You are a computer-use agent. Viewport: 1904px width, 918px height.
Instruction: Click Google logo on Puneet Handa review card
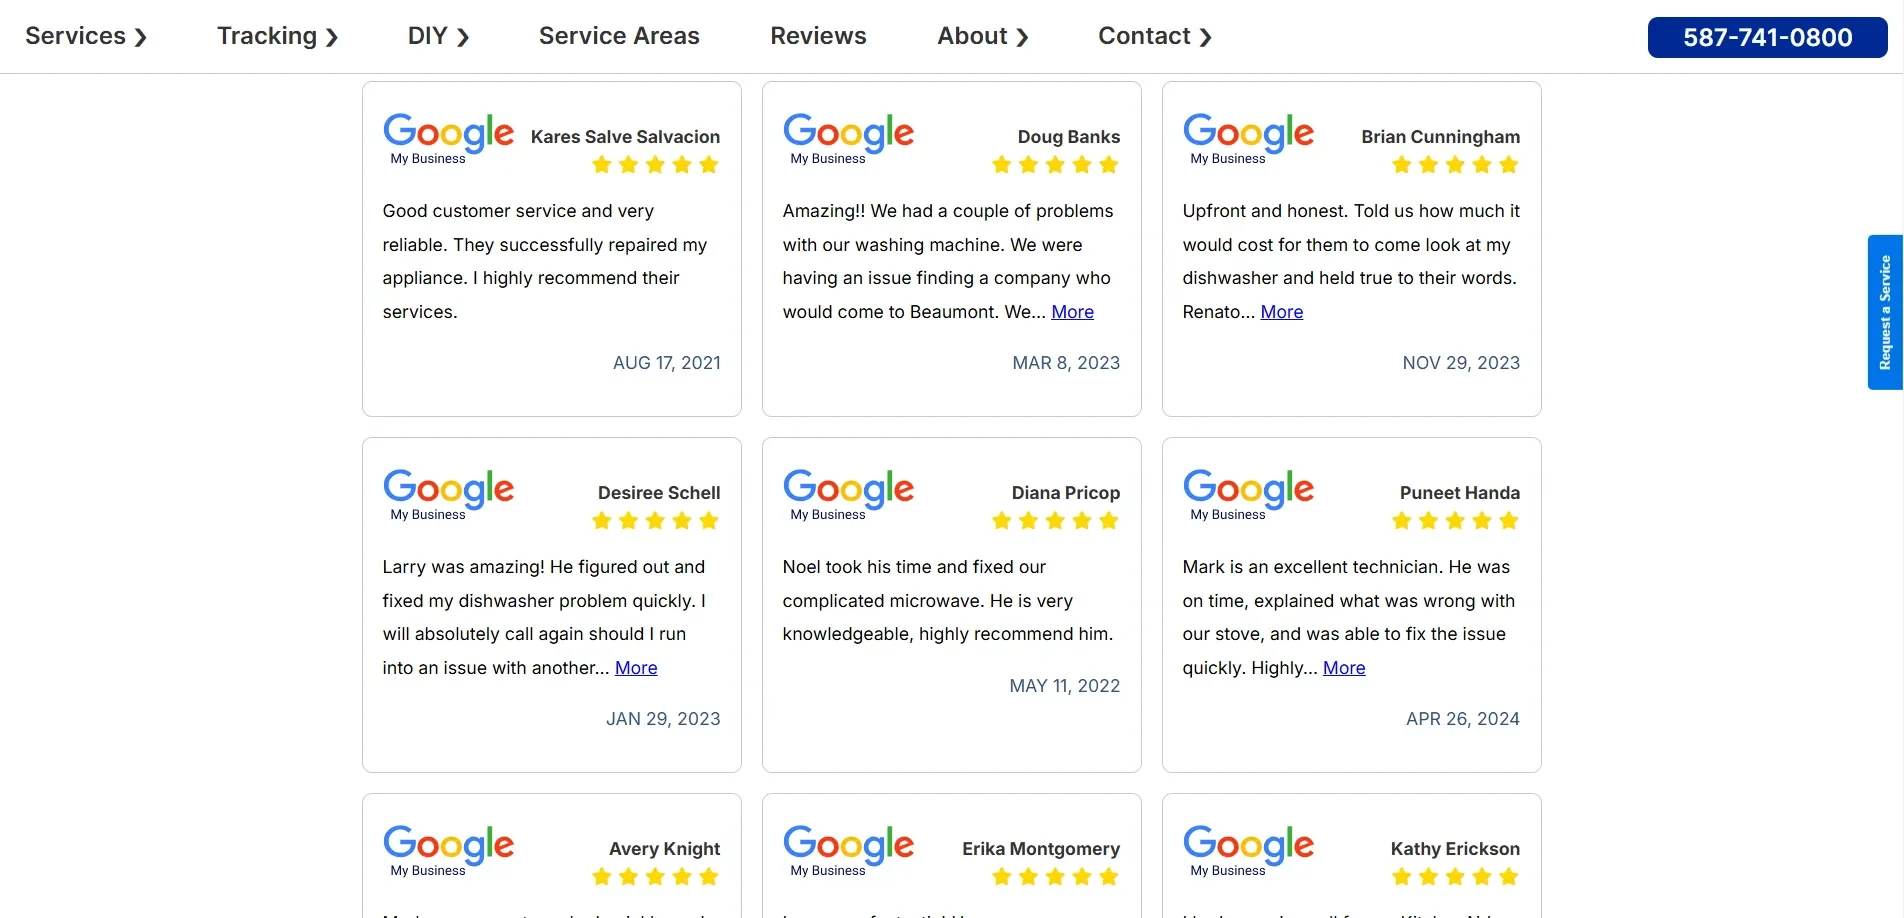(1248, 494)
